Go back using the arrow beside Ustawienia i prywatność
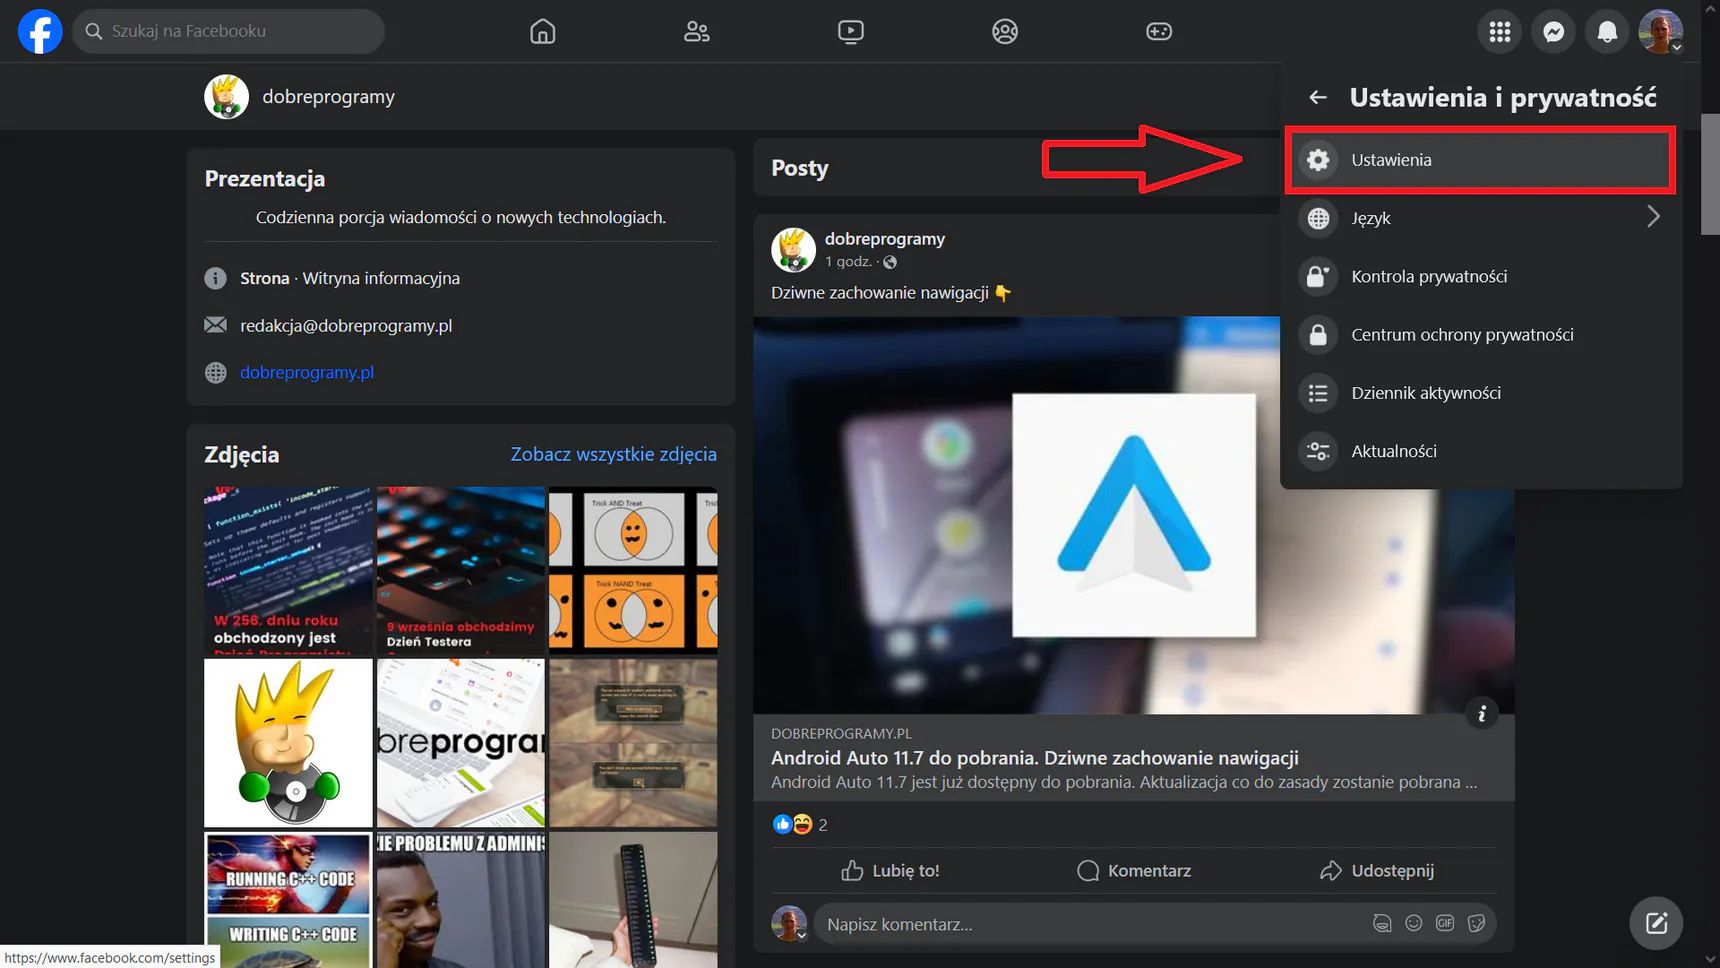This screenshot has width=1720, height=968. (1318, 97)
